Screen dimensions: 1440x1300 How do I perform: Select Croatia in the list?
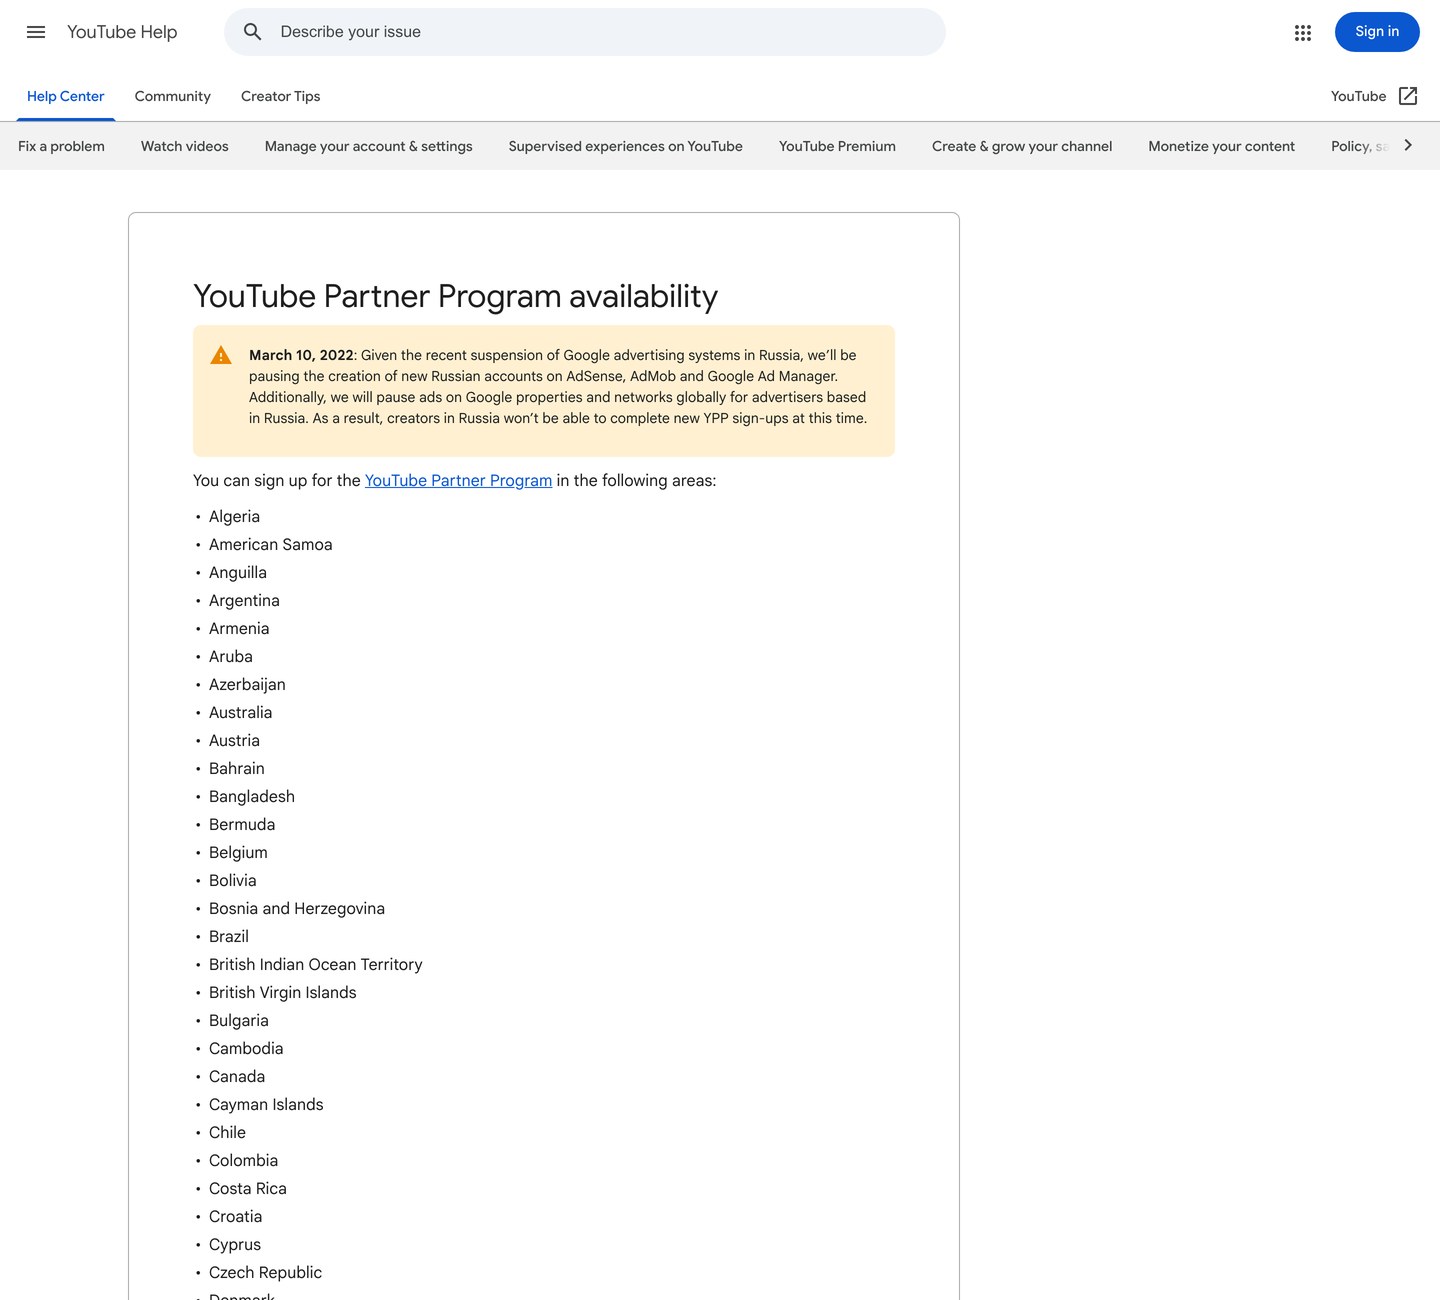[235, 1216]
